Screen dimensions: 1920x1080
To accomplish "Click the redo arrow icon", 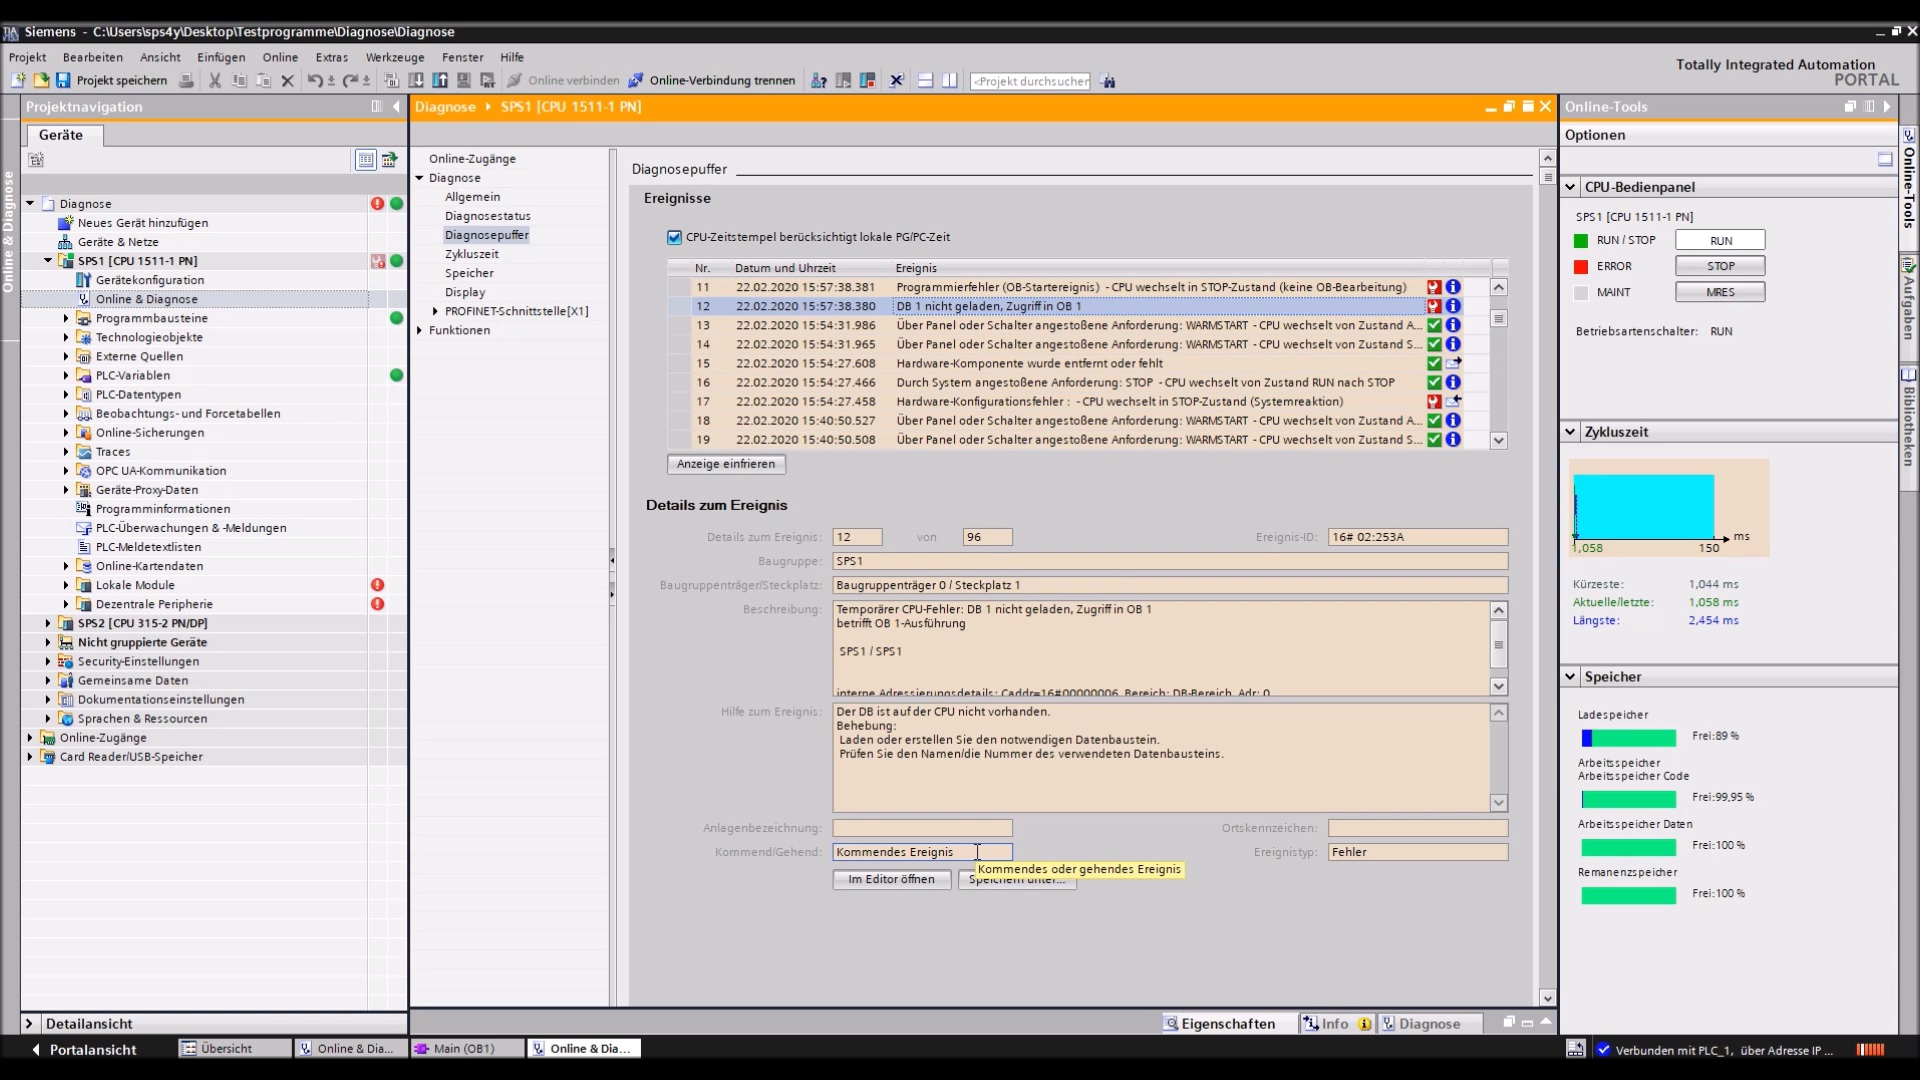I will 350,80.
